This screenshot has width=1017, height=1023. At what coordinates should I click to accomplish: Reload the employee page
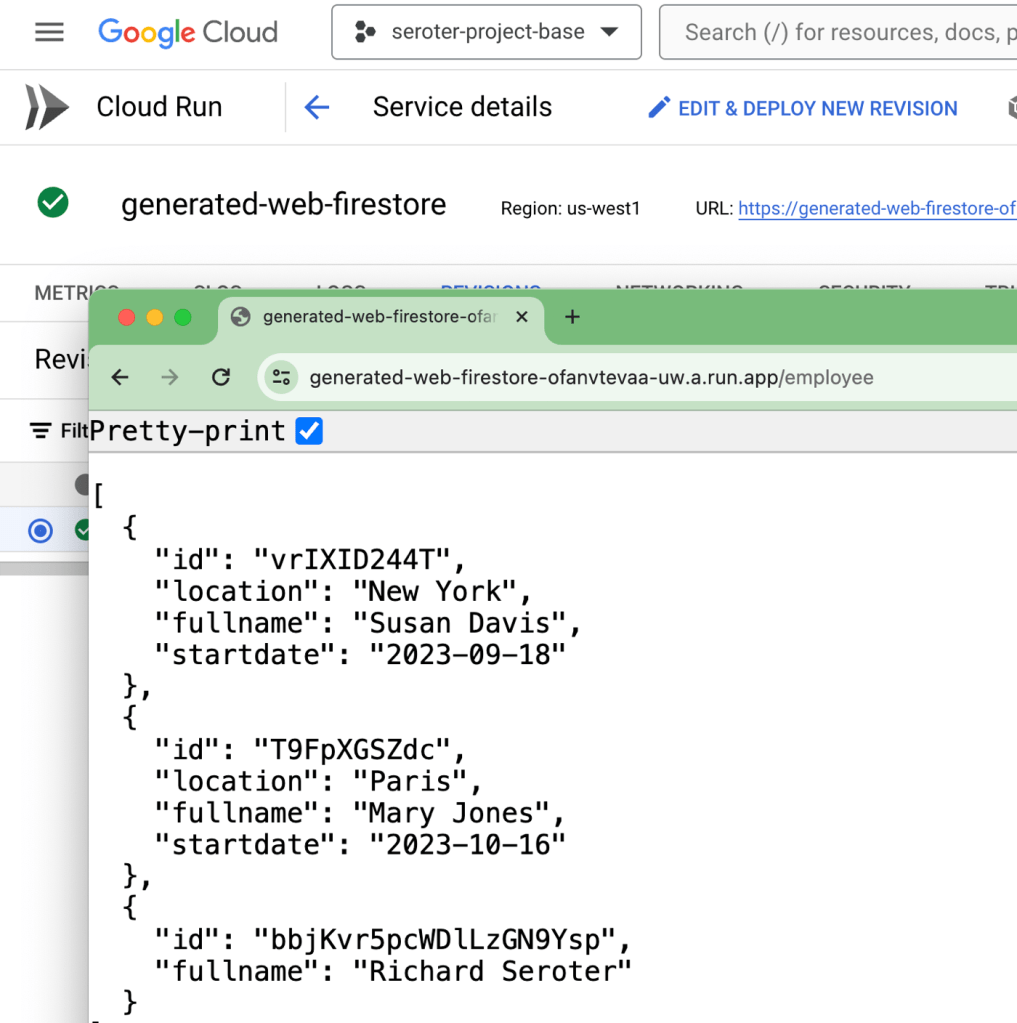(x=221, y=377)
